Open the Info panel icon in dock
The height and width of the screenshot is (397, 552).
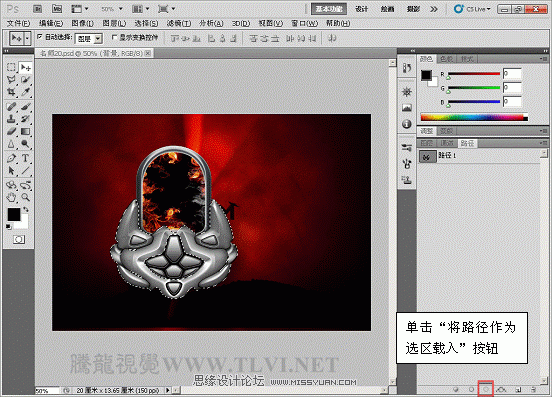(407, 124)
